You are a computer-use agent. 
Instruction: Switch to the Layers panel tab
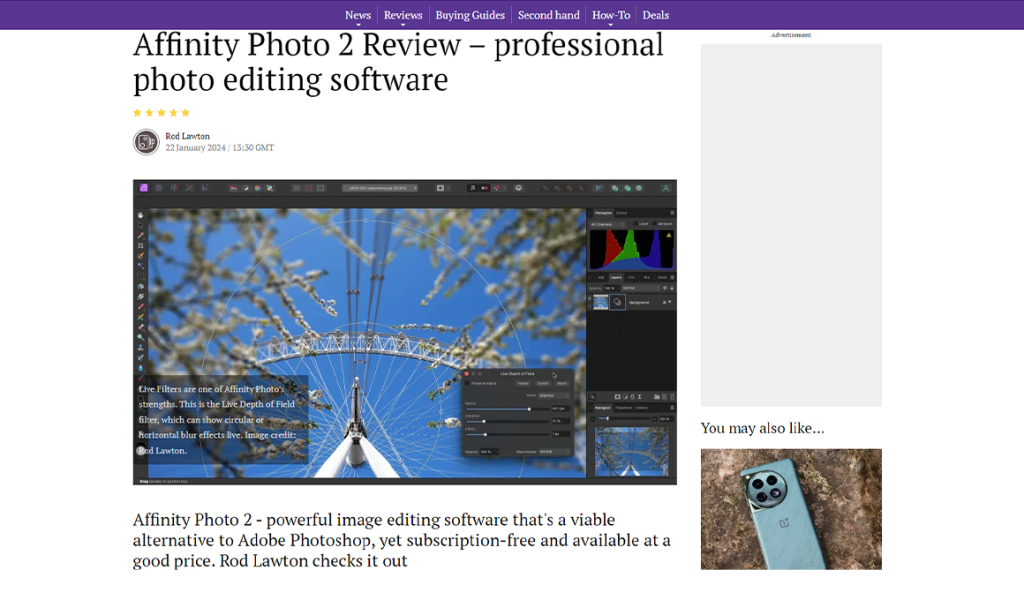616,277
